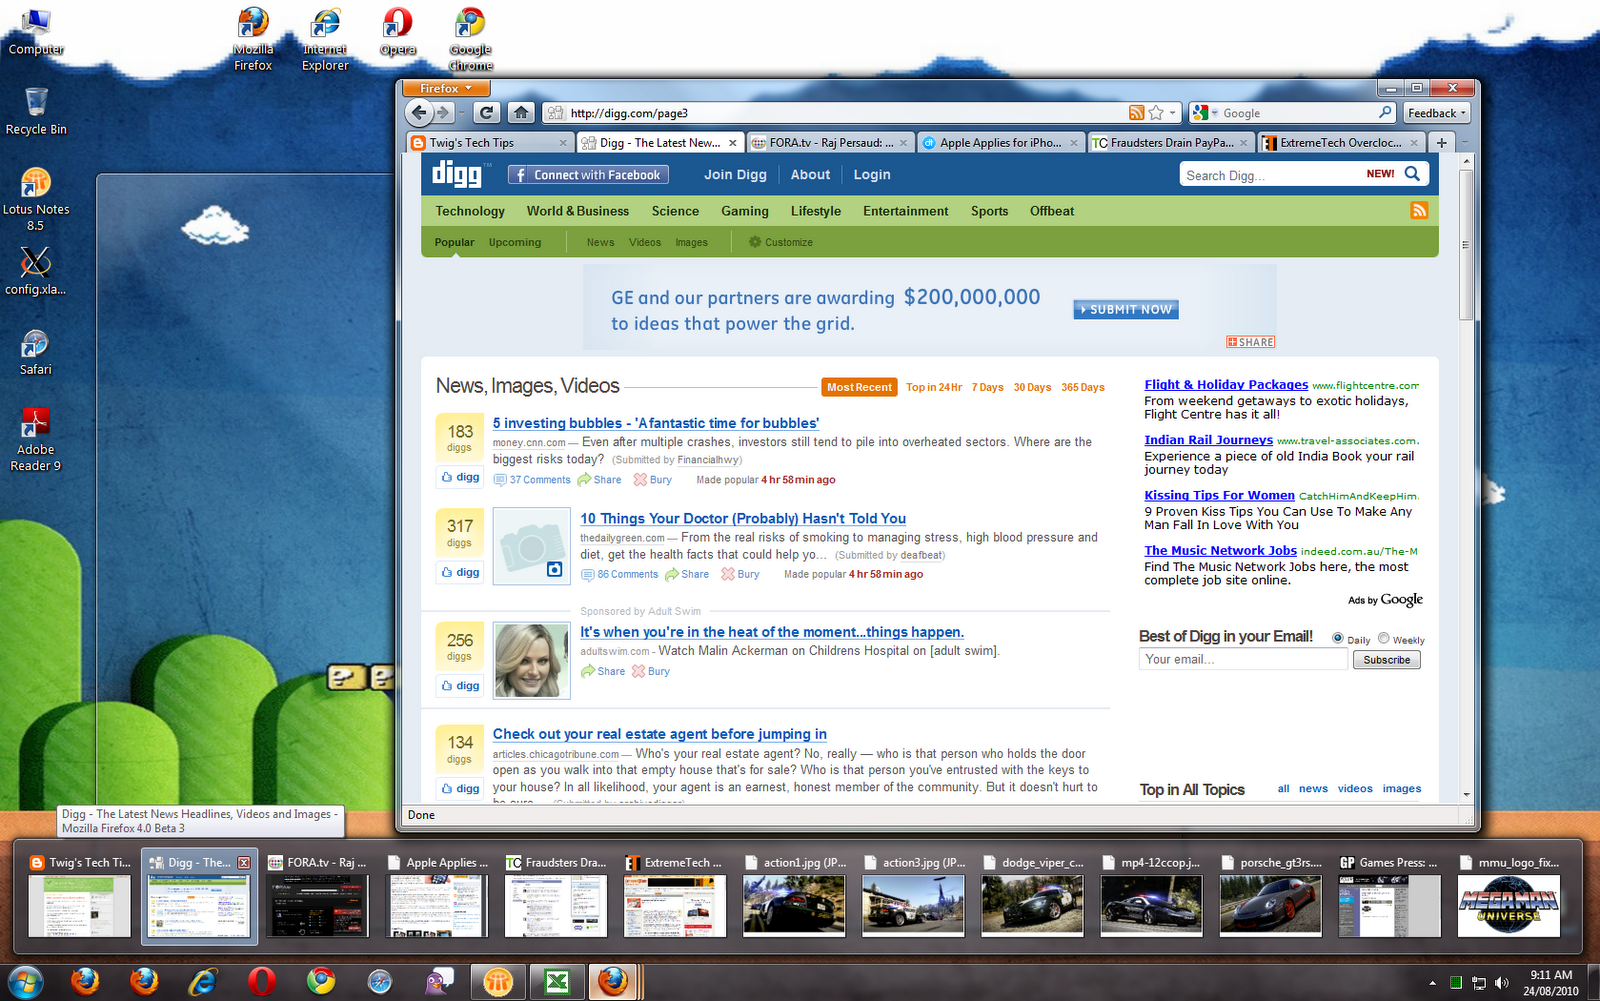1600x1001 pixels.
Task: Open the Upcoming stories view
Action: click(515, 242)
